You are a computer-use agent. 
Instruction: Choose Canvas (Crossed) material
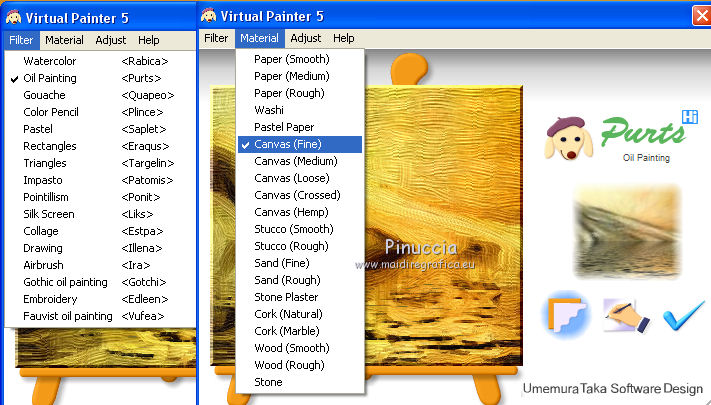(300, 195)
